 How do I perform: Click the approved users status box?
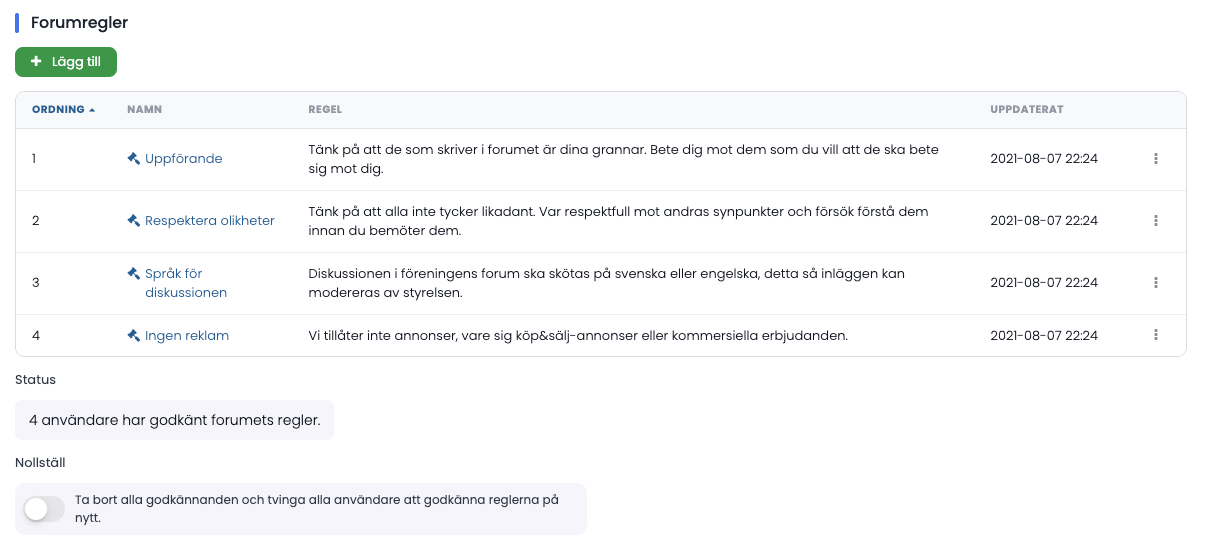tap(175, 420)
